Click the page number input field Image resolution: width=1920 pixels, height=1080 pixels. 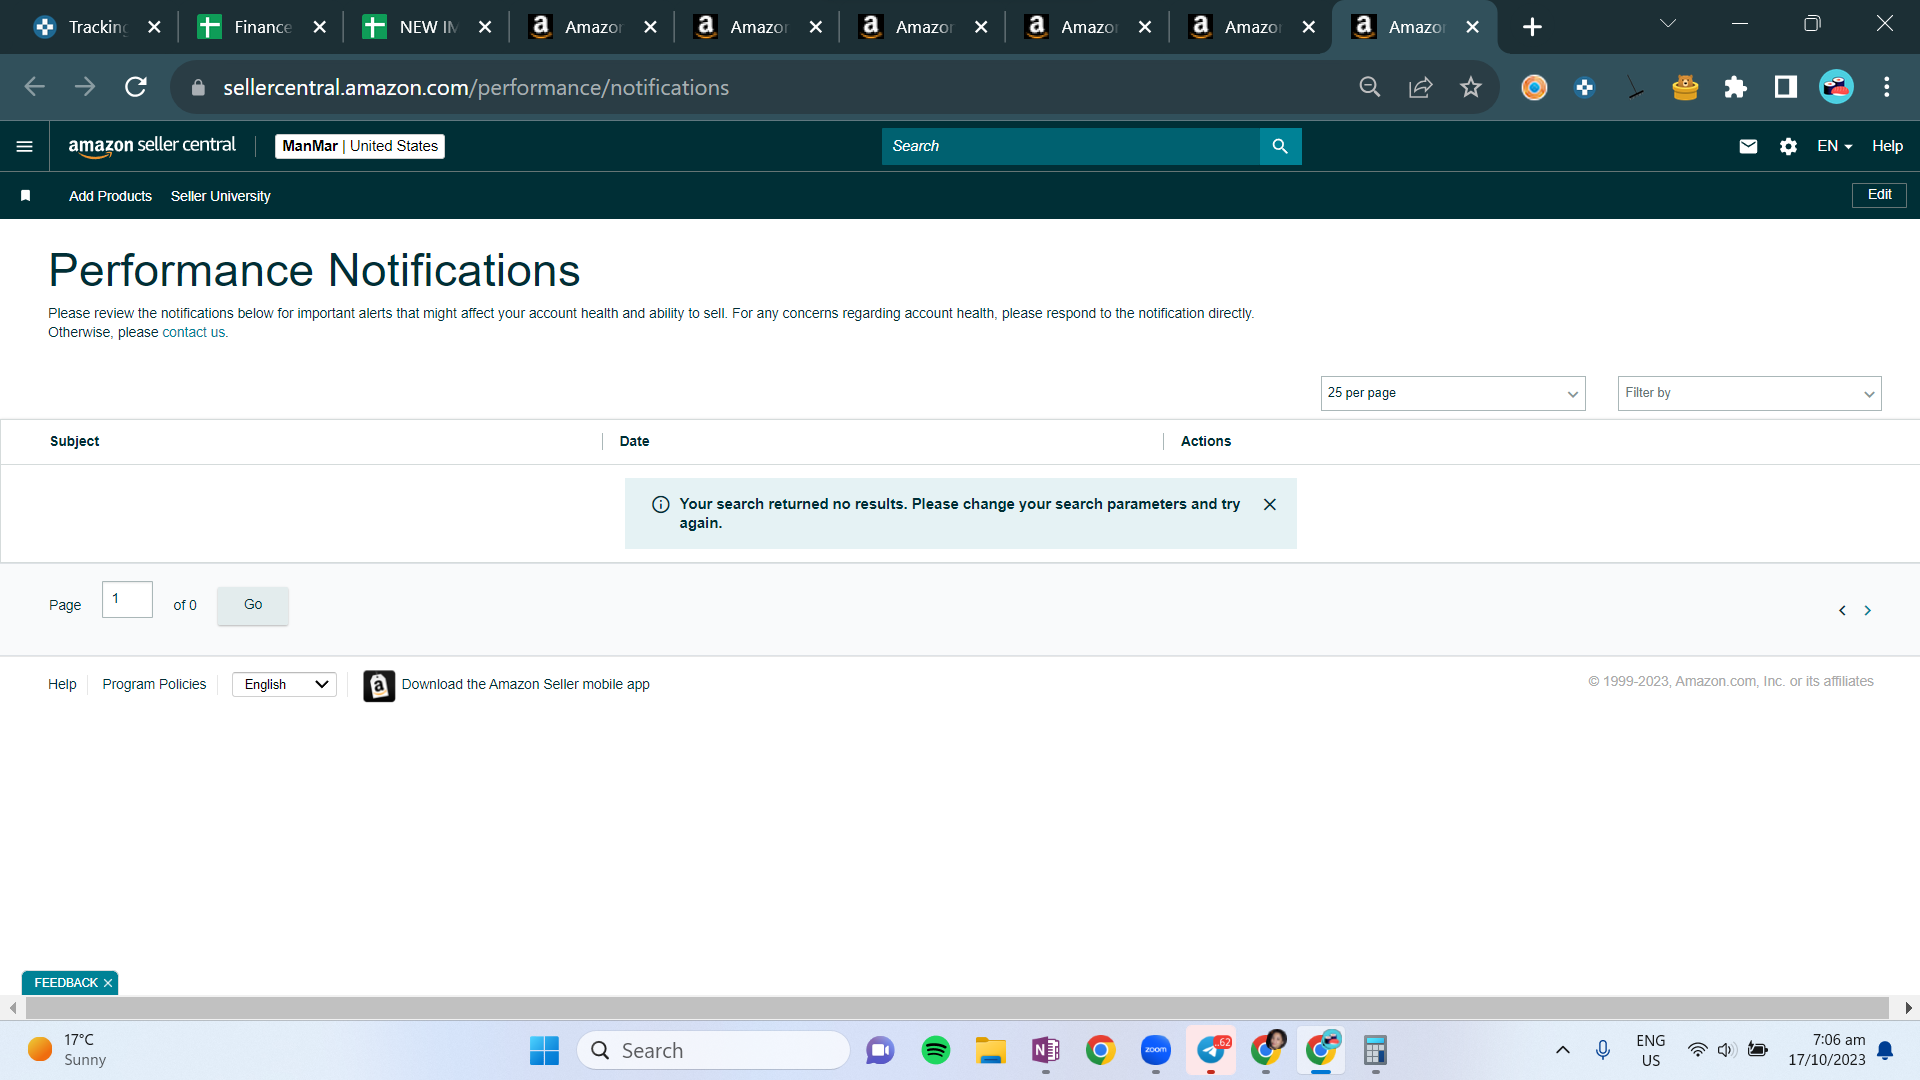(127, 599)
